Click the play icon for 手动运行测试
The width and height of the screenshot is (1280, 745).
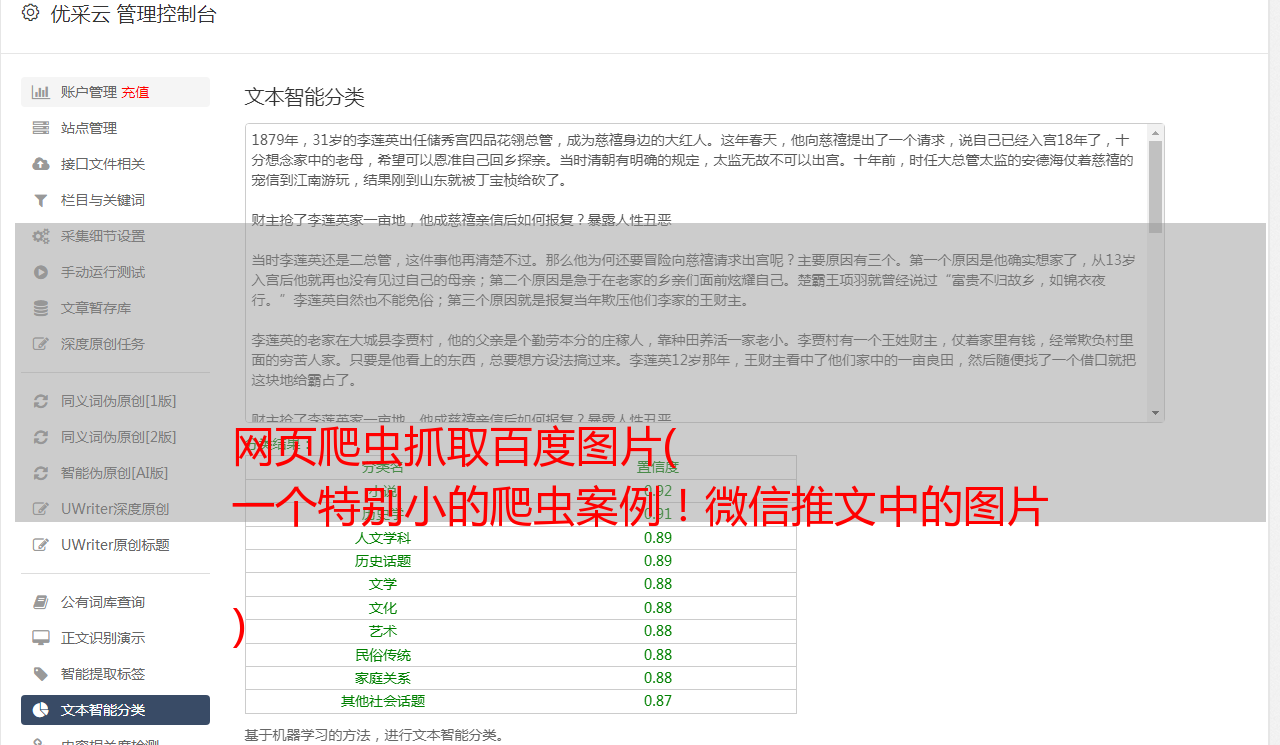coord(41,272)
